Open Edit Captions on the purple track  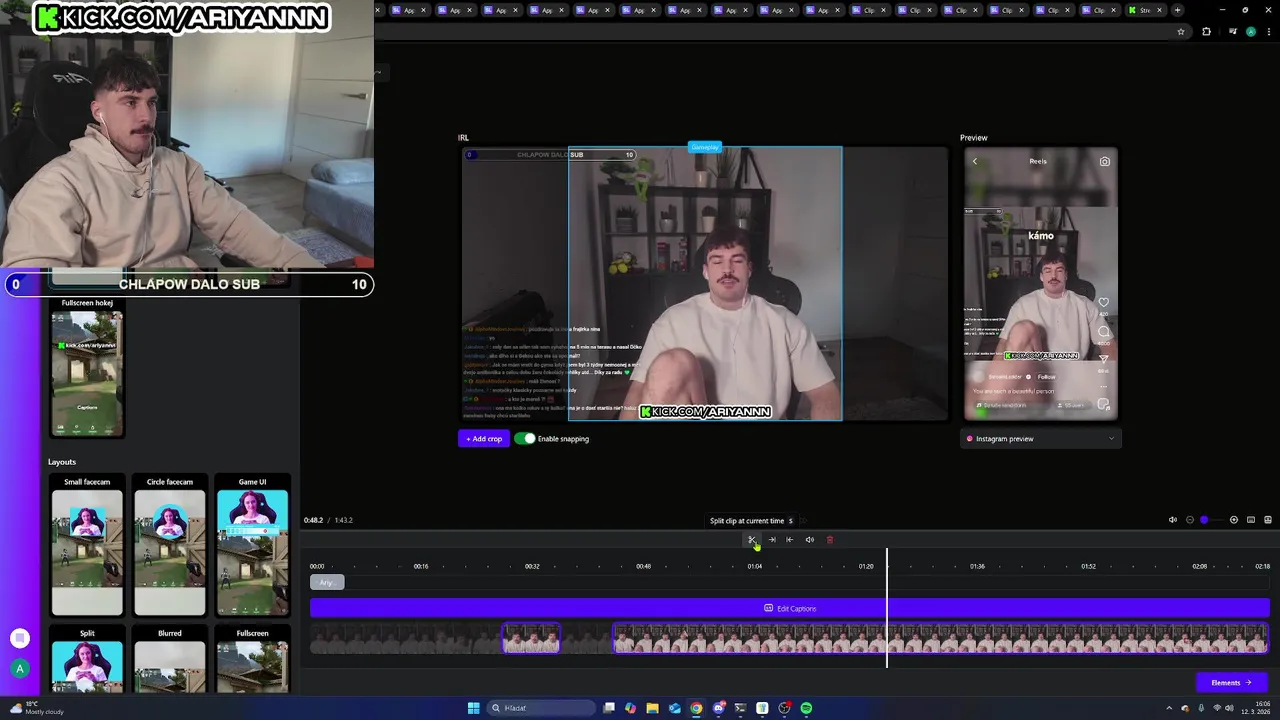(790, 608)
